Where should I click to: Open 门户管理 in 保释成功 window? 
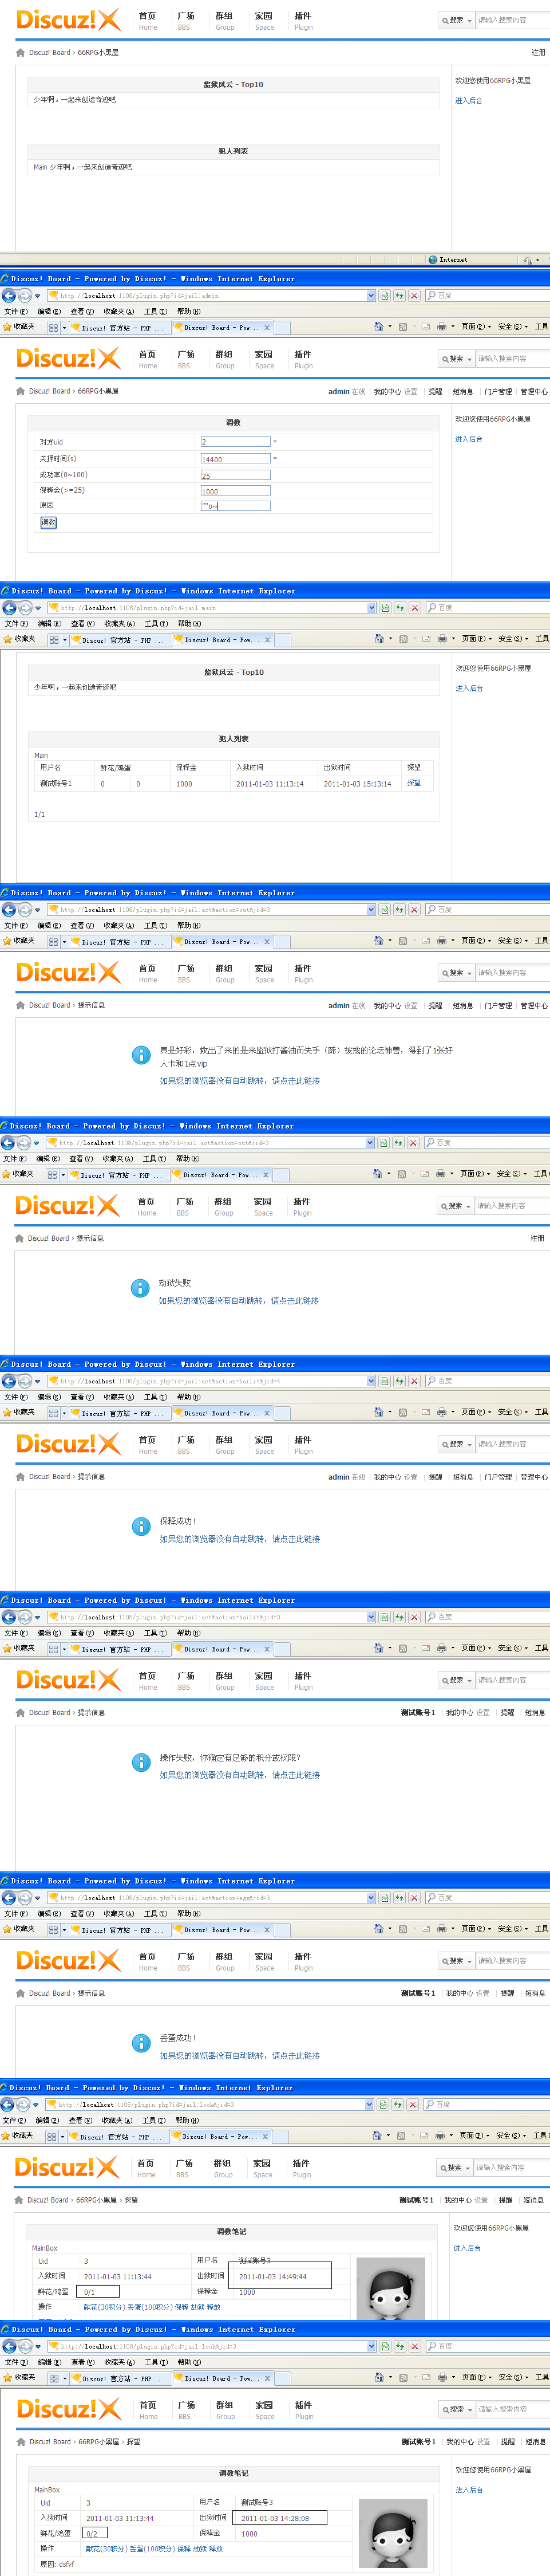(498, 1476)
